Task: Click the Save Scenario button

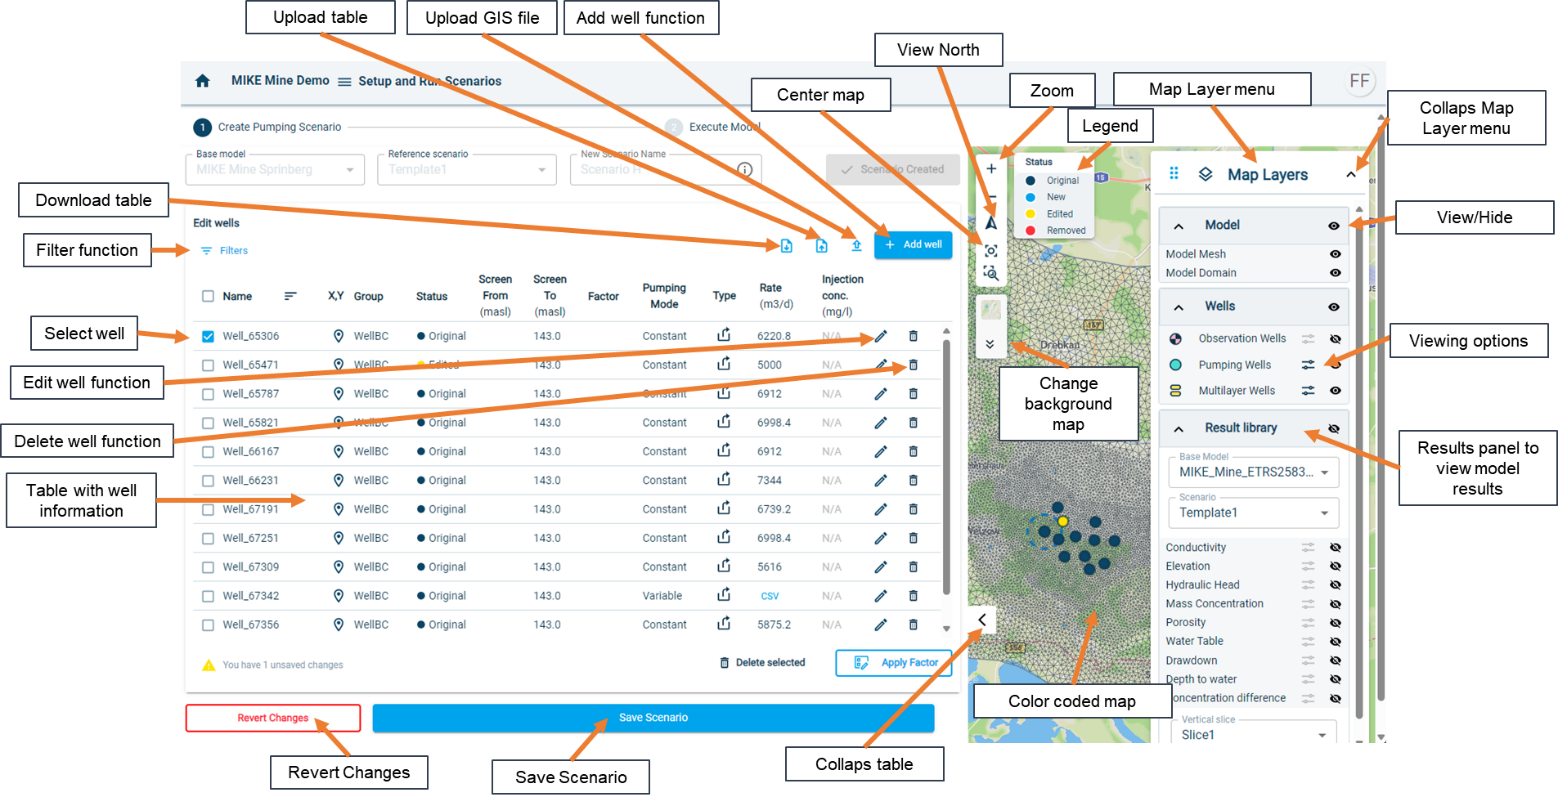Action: coord(653,718)
